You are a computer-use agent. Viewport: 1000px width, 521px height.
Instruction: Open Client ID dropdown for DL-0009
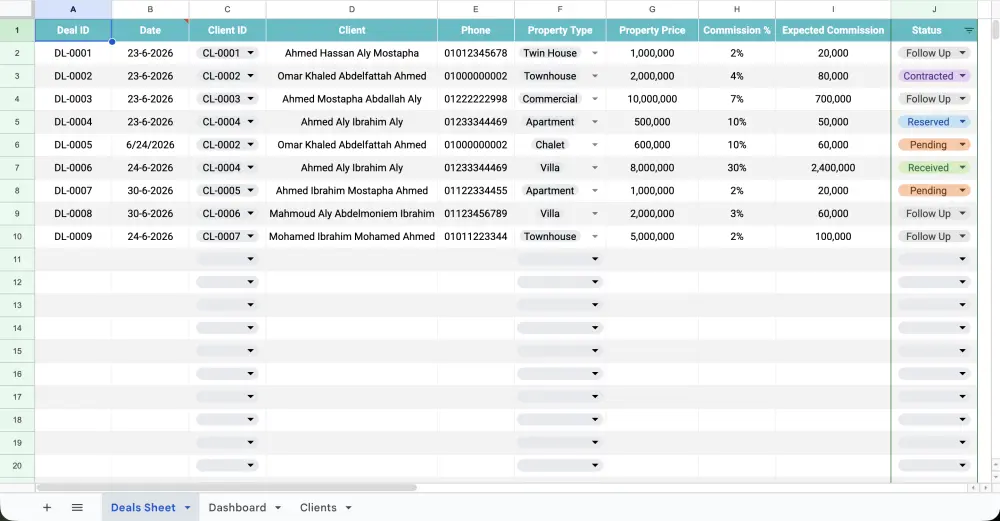pos(251,237)
